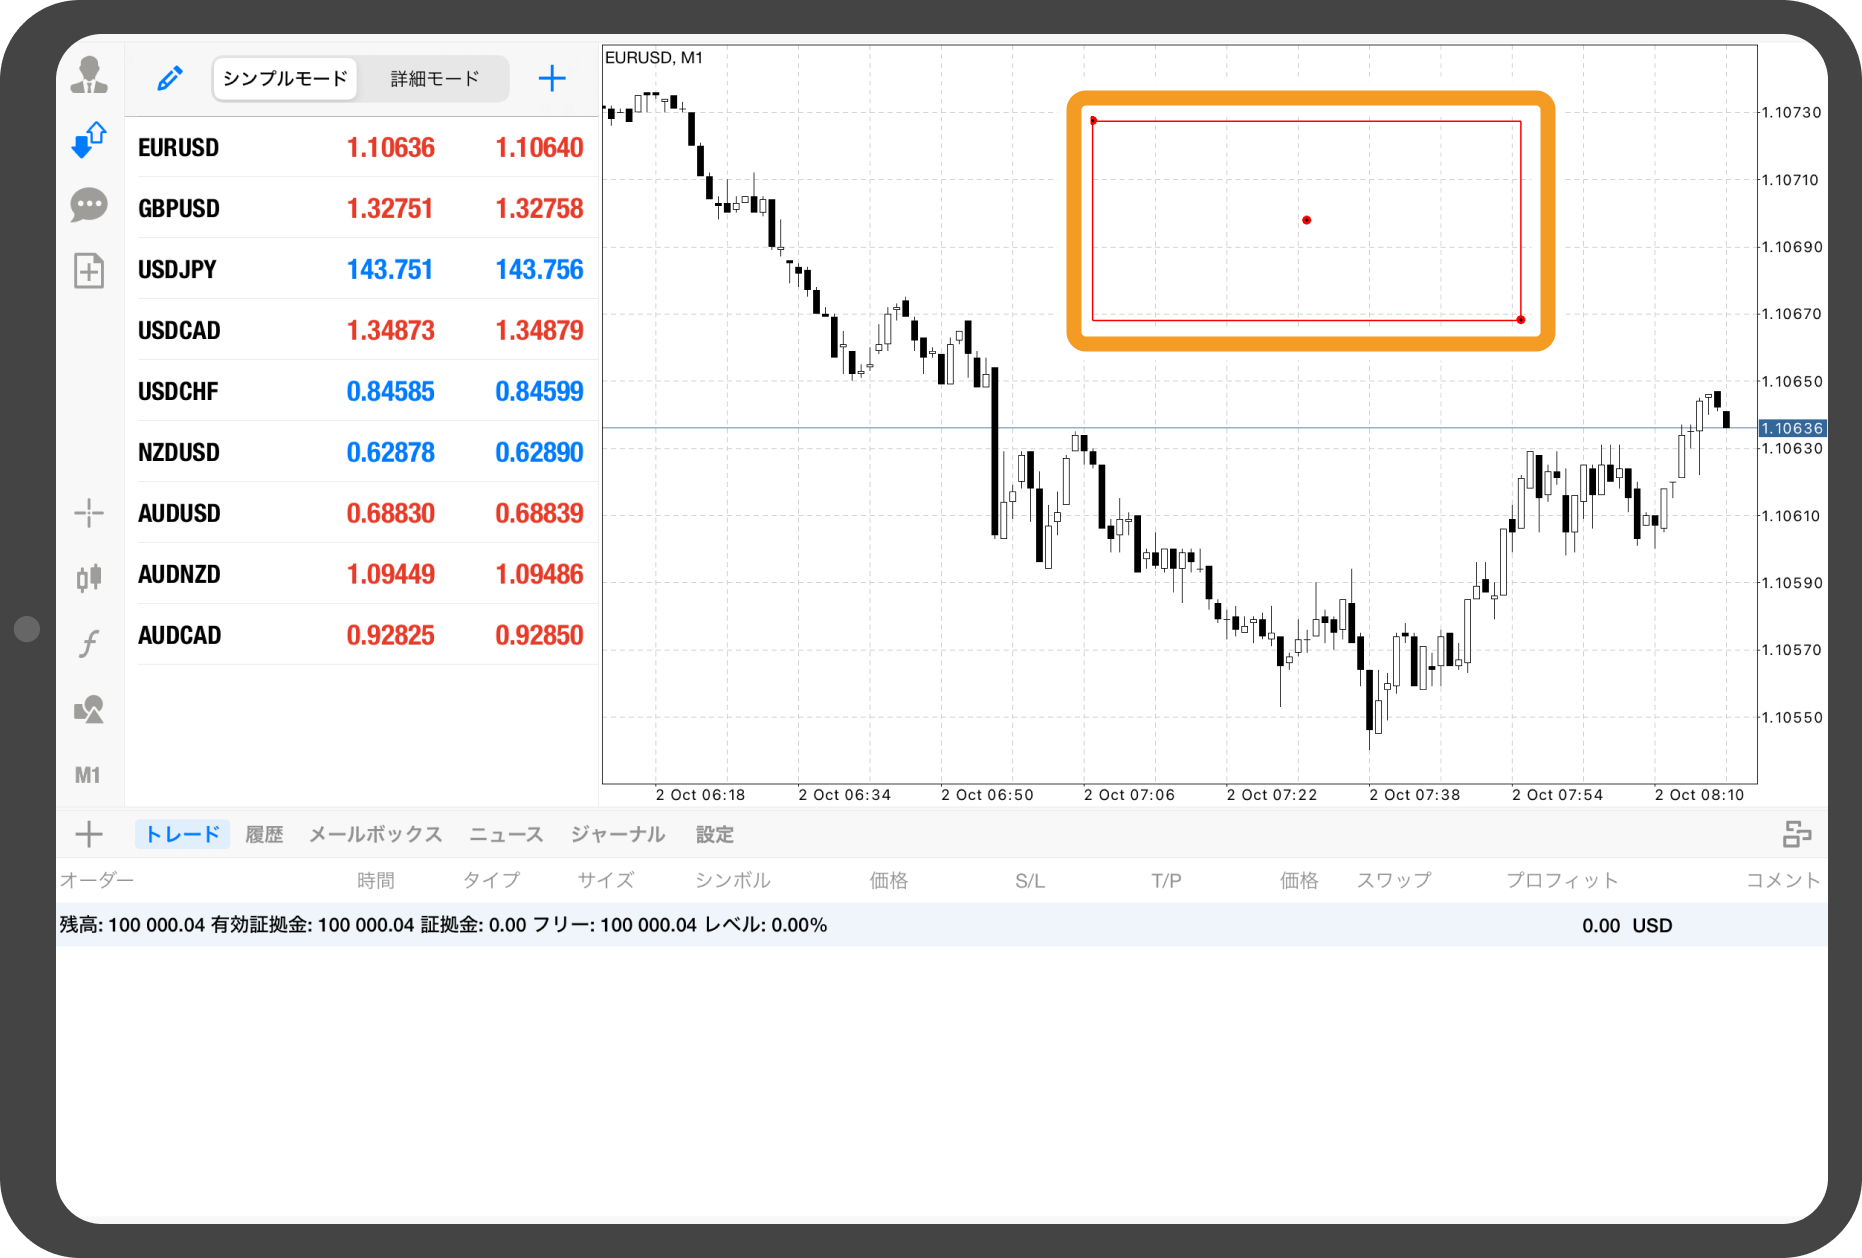Click the current price label 1.10636

(1792, 428)
